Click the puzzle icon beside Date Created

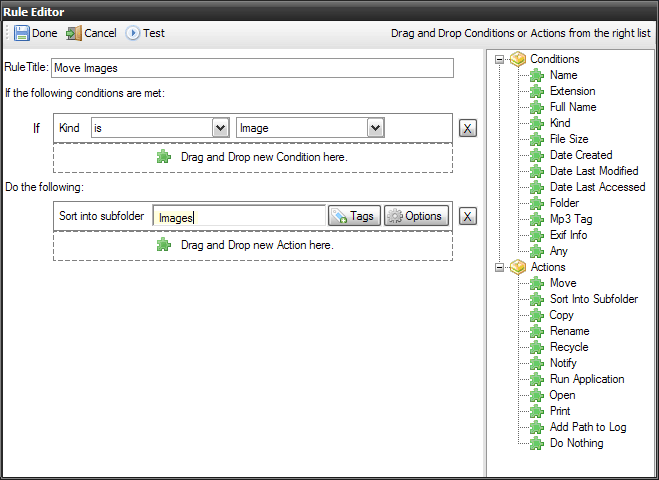[537, 155]
